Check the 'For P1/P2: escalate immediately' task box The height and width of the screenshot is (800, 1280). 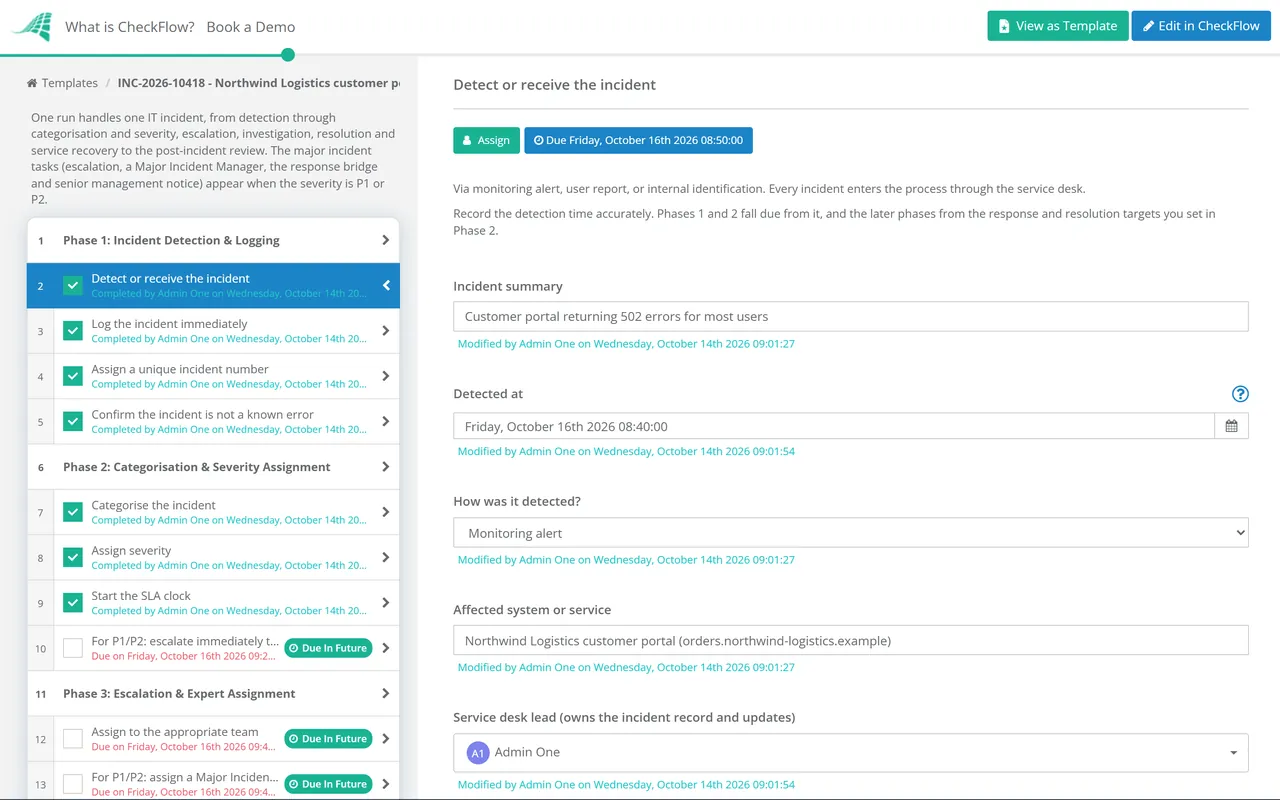click(73, 648)
